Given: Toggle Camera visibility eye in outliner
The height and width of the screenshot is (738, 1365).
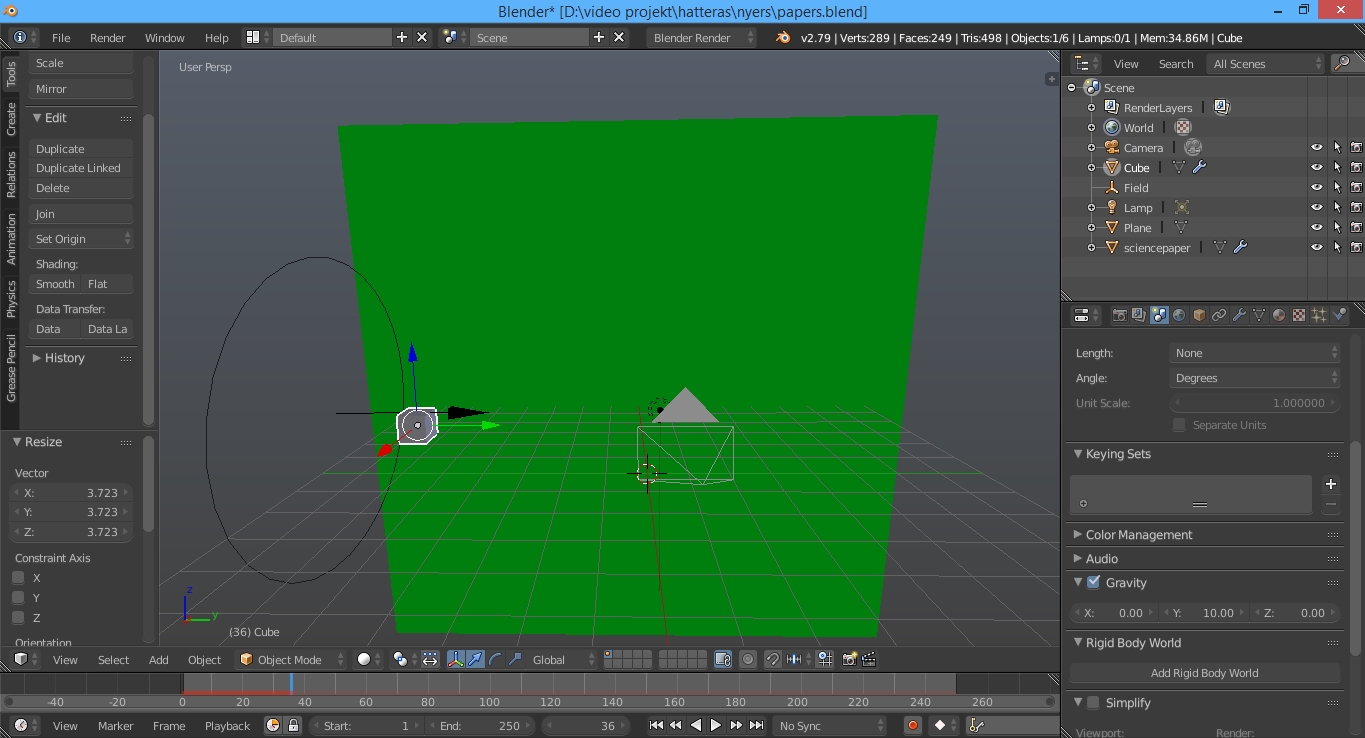Looking at the screenshot, I should click(x=1317, y=147).
